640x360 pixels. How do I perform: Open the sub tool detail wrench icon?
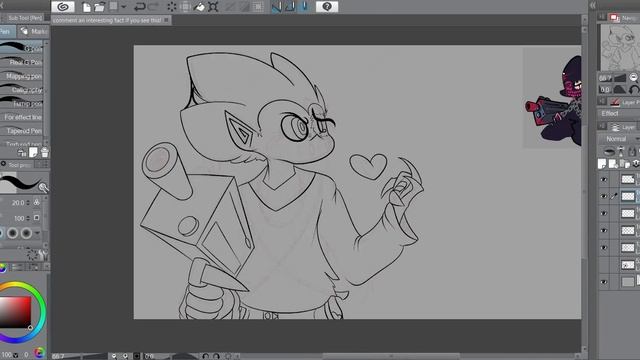tap(43, 256)
